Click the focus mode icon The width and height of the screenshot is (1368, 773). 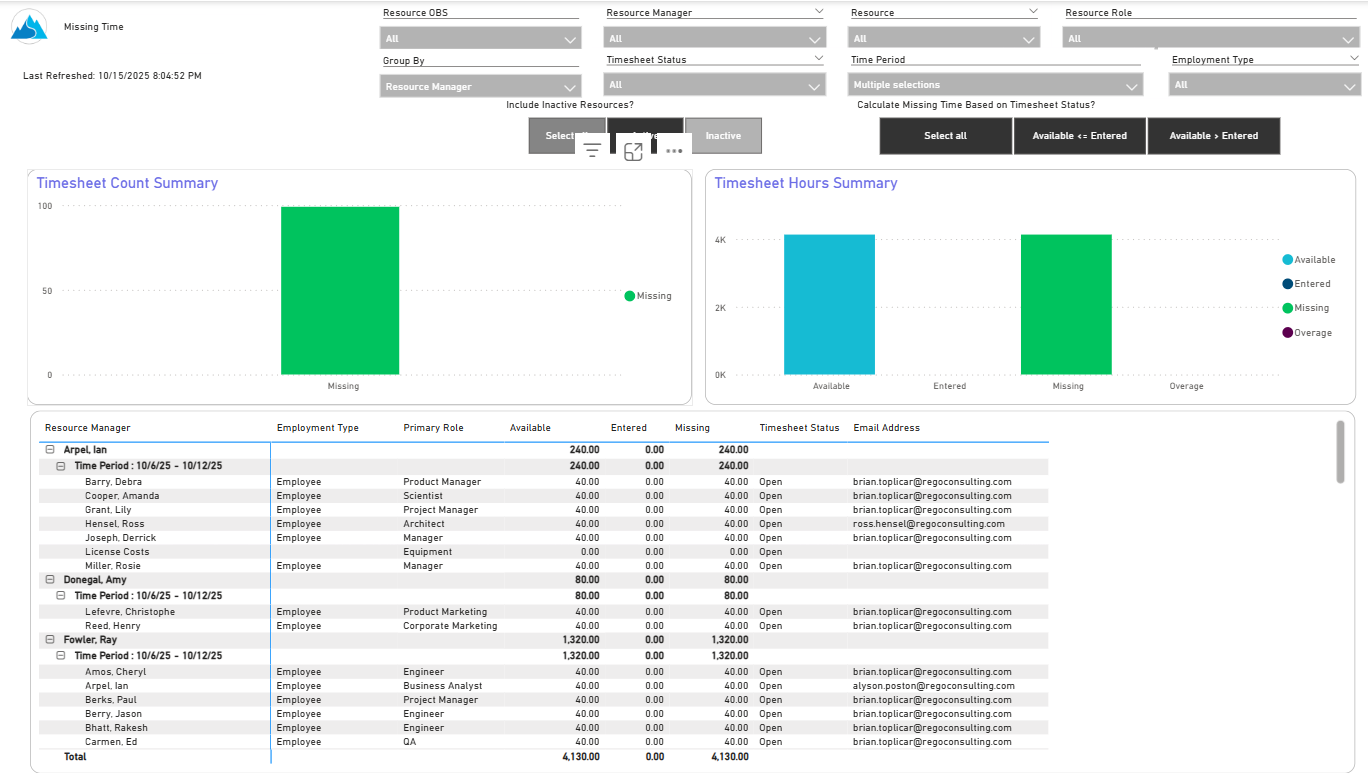(x=633, y=151)
